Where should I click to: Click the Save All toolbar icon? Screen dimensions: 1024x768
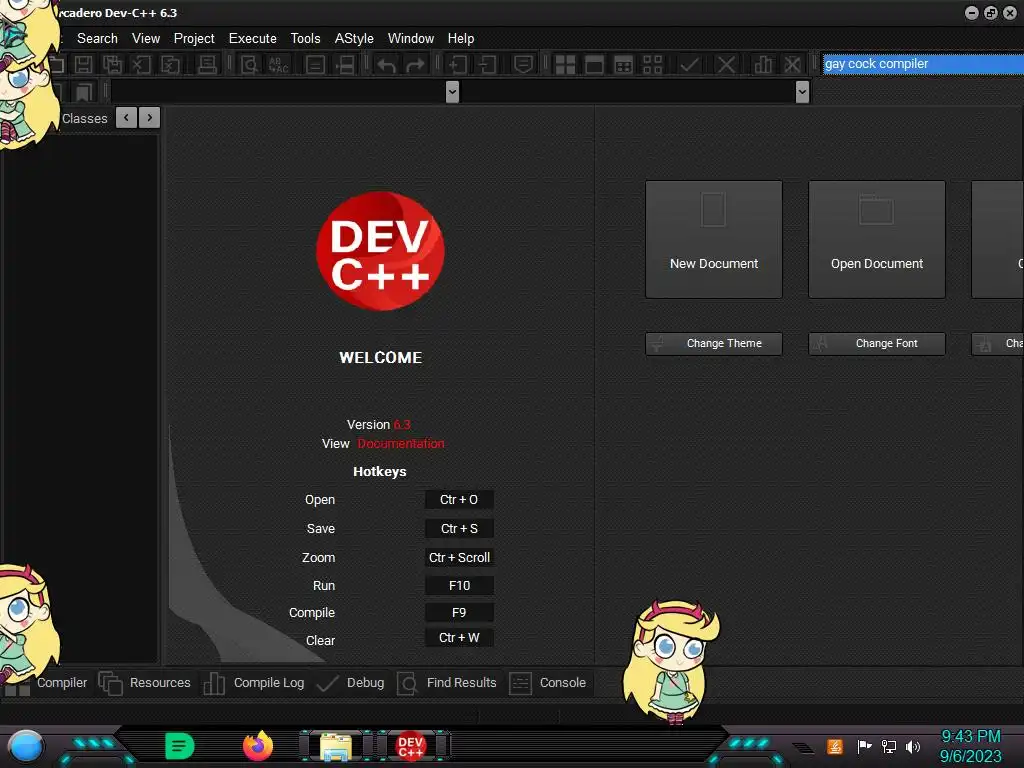point(112,65)
